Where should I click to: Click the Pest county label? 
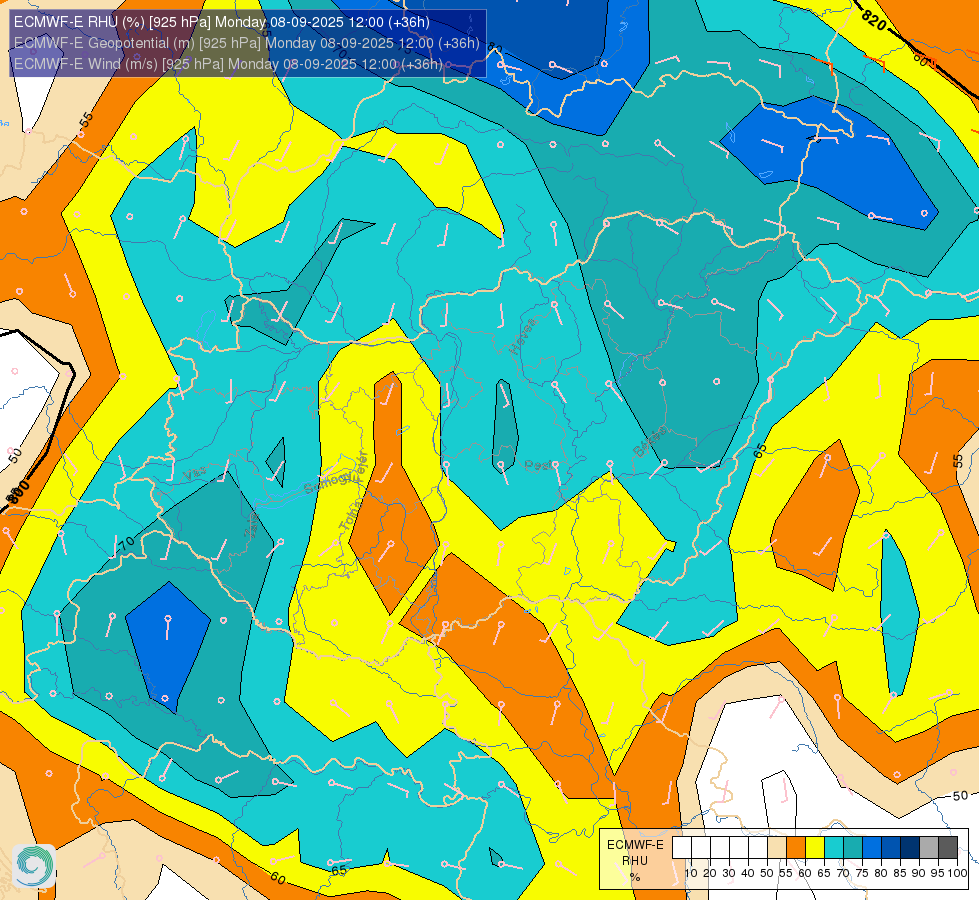[538, 465]
